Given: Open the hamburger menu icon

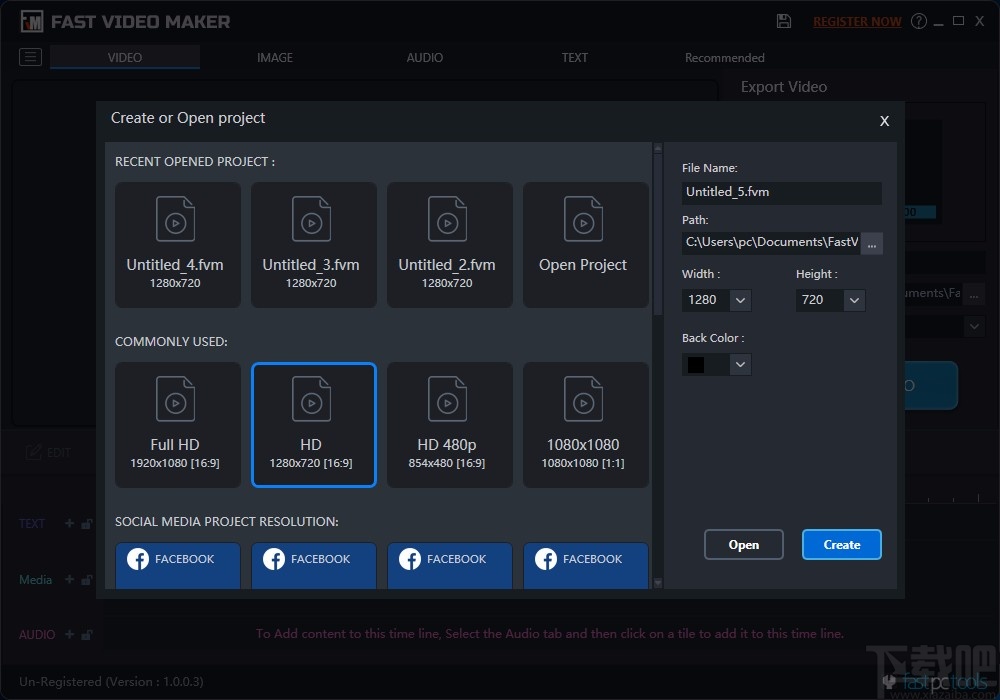Looking at the screenshot, I should click(x=30, y=57).
